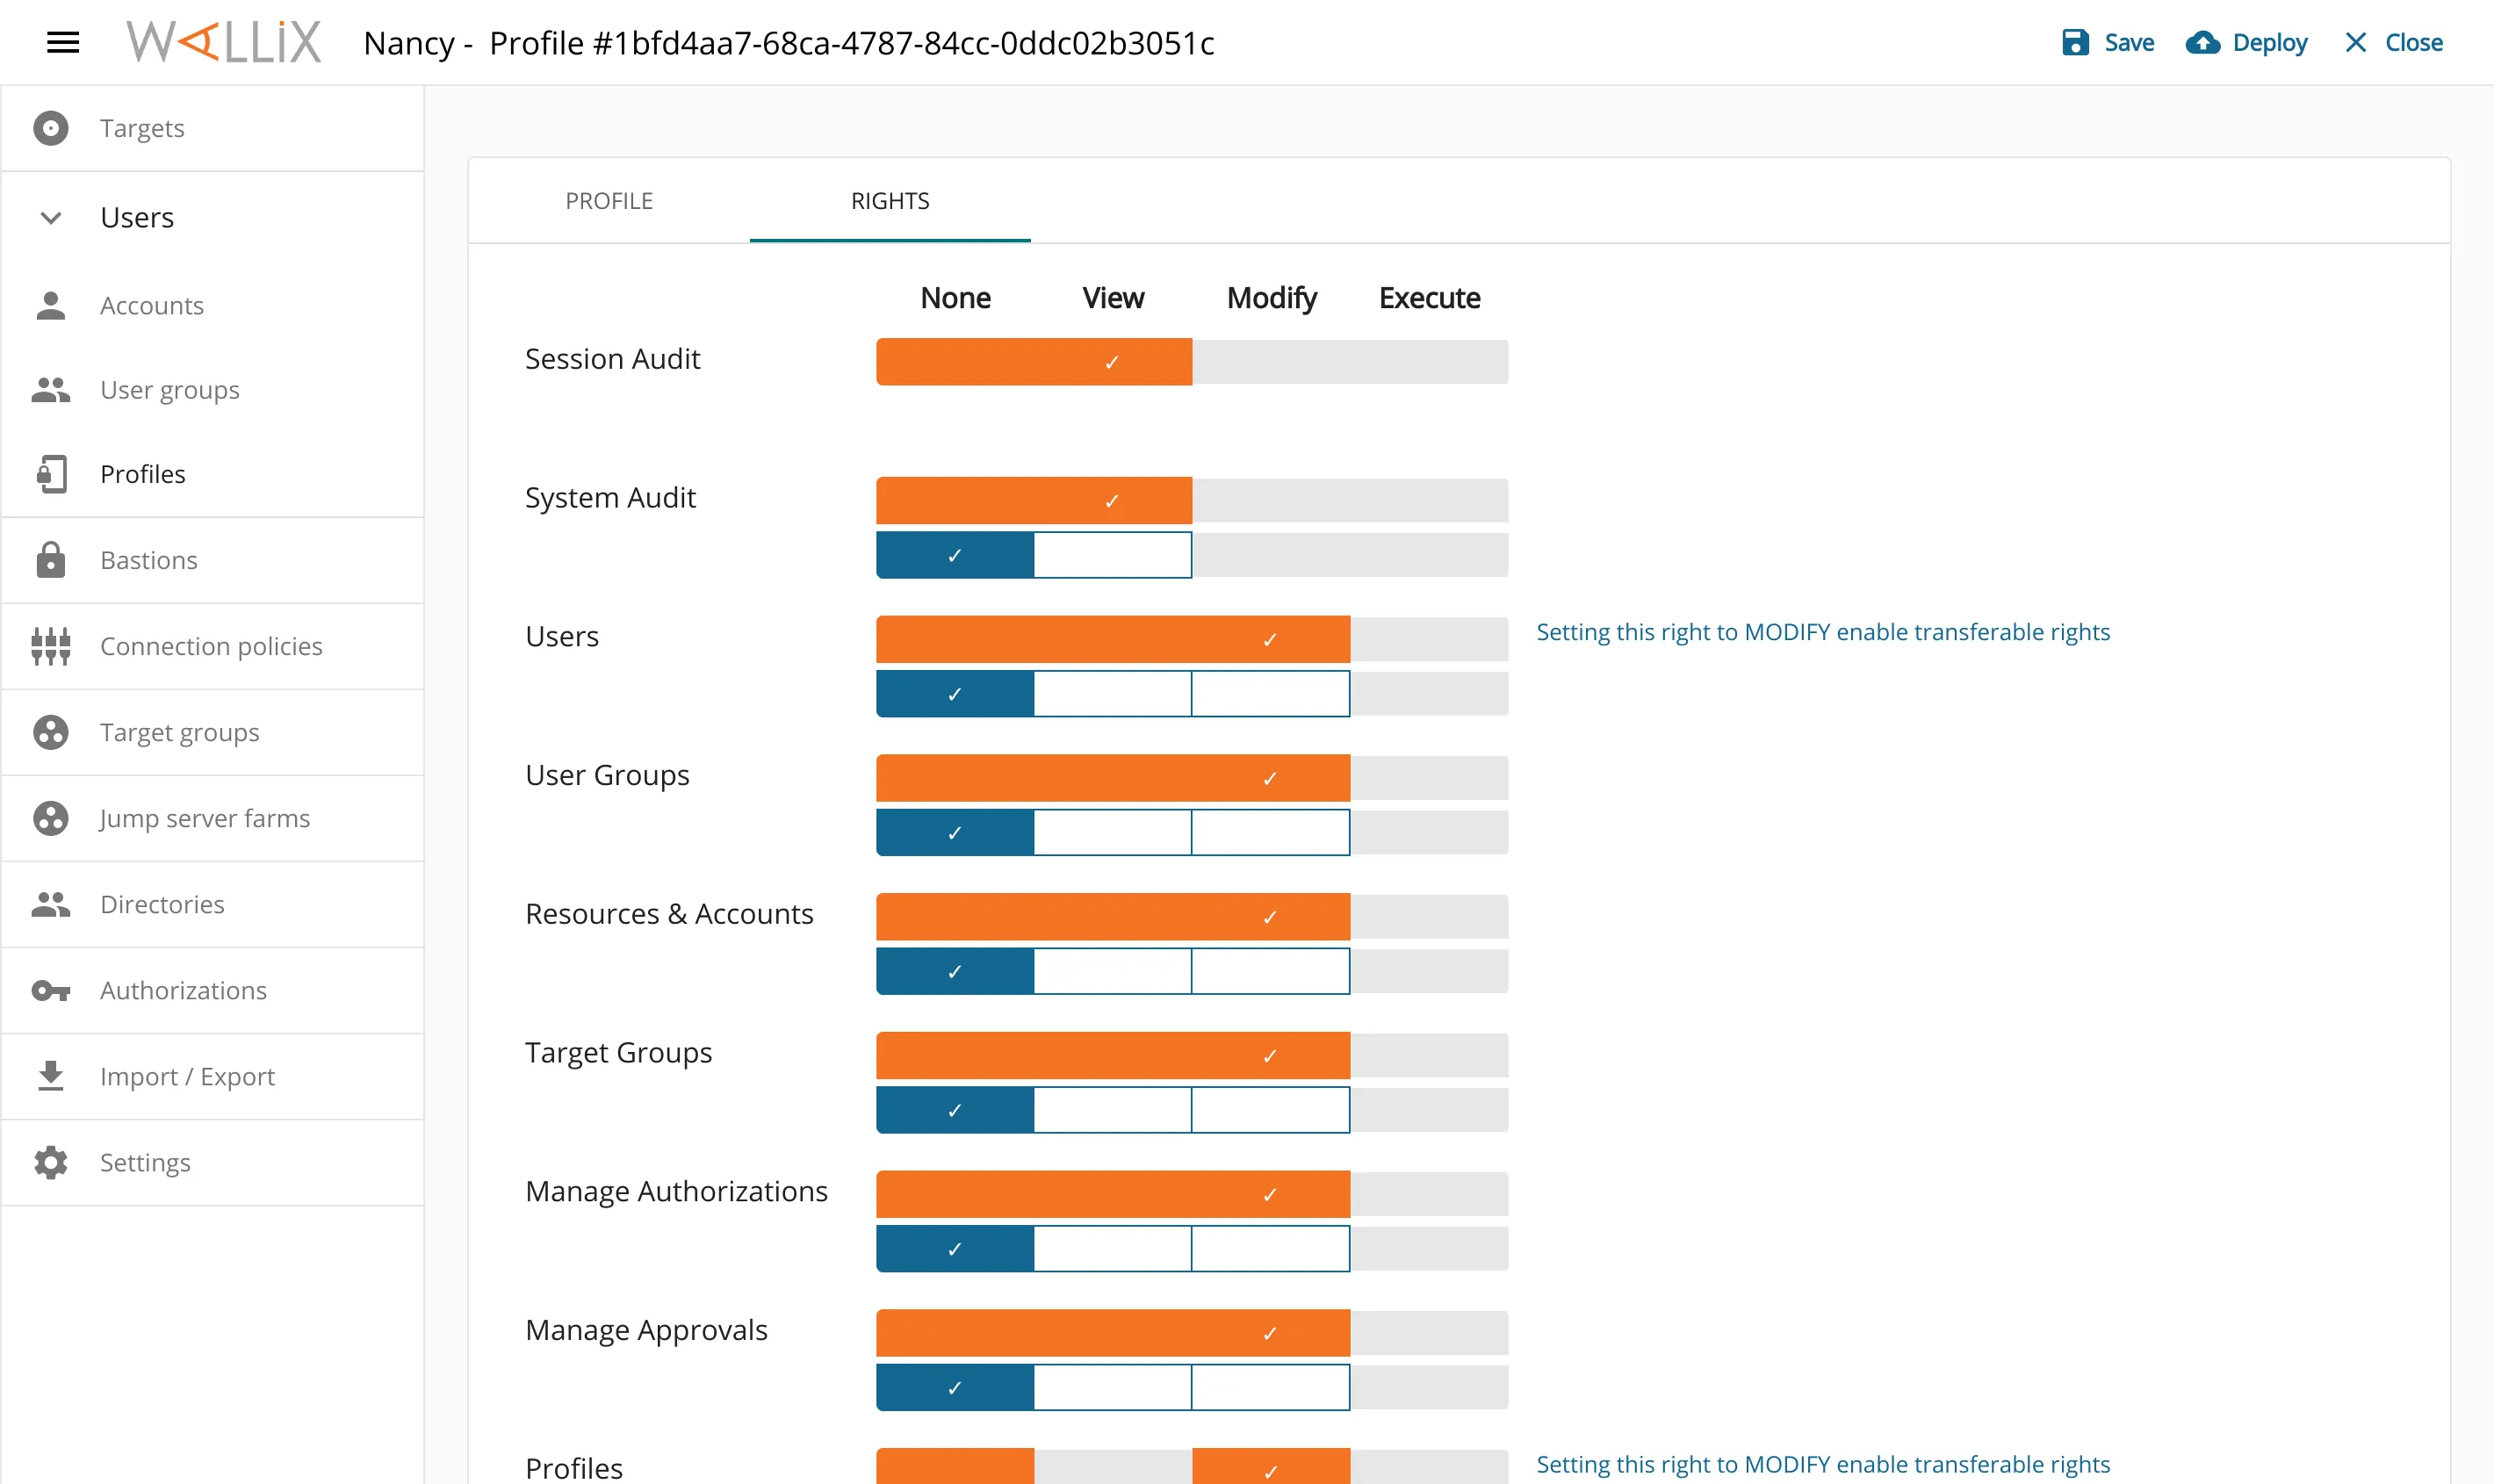This screenshot has height=1484, width=2494.
Task: Open Targets in the sidebar
Action: tap(212, 128)
